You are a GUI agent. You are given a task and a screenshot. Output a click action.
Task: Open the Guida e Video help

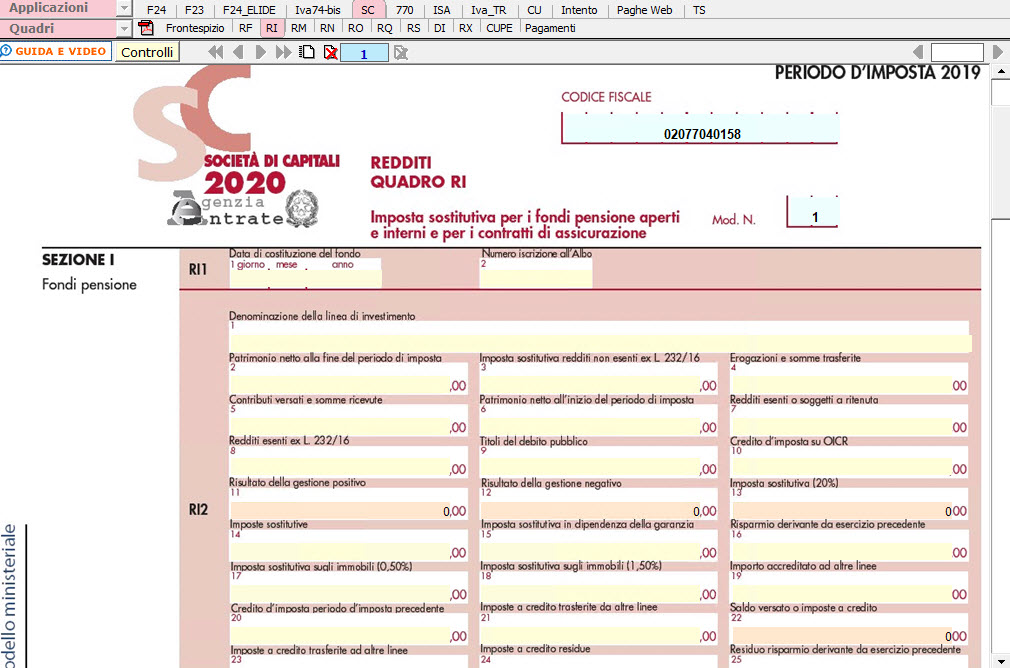(55, 51)
